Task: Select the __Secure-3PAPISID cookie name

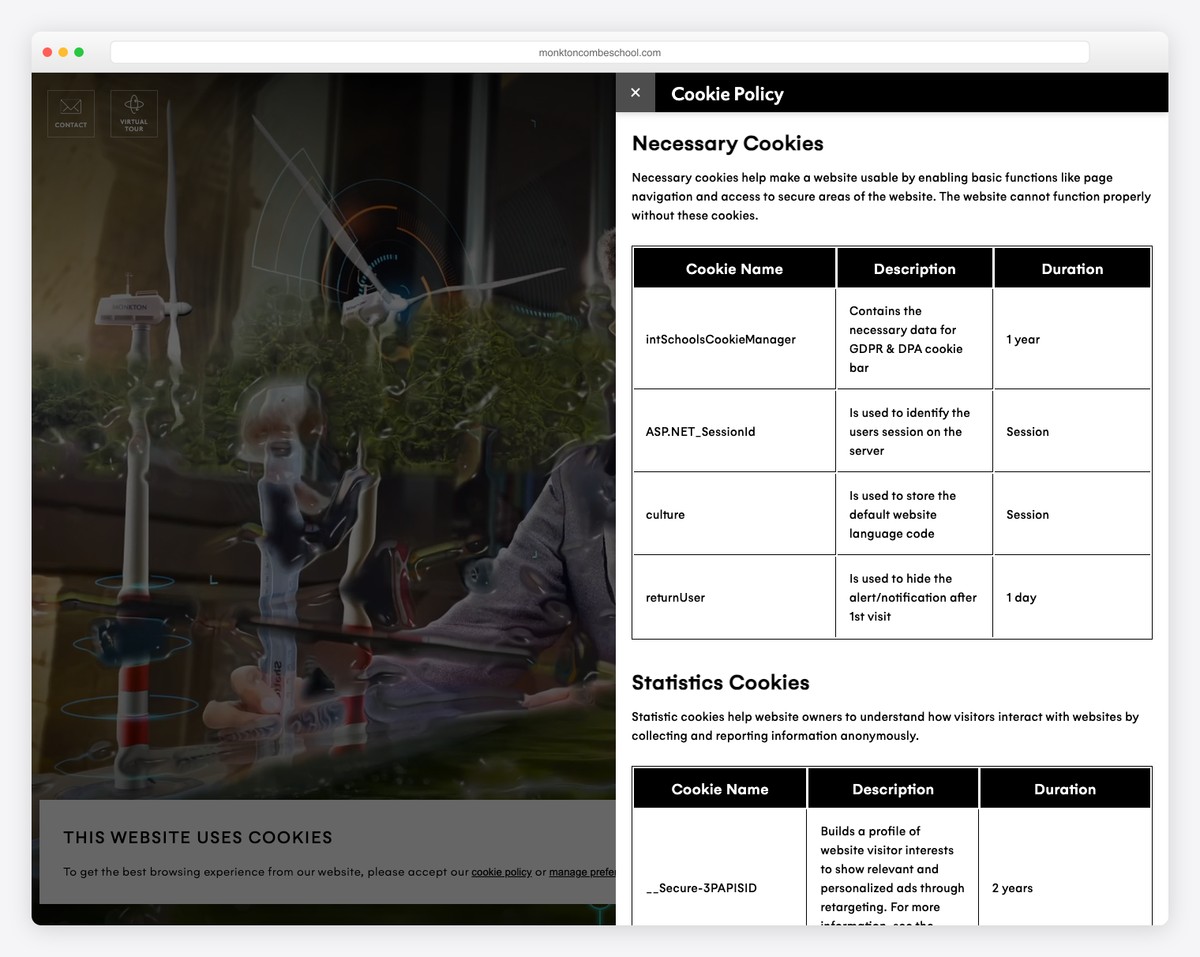Action: (701, 887)
